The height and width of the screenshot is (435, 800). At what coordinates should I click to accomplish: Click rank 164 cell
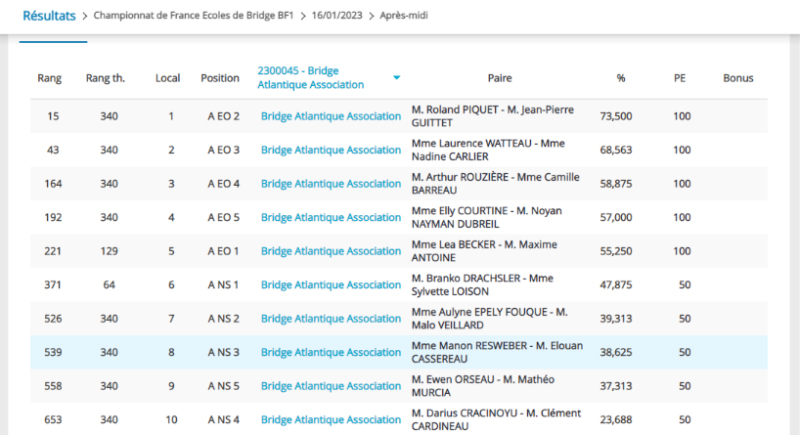pyautogui.click(x=53, y=184)
